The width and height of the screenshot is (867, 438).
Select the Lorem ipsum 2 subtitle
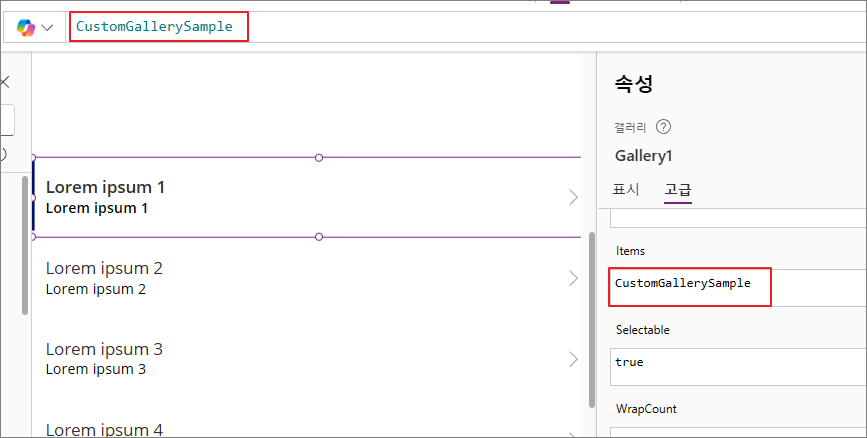(x=96, y=289)
